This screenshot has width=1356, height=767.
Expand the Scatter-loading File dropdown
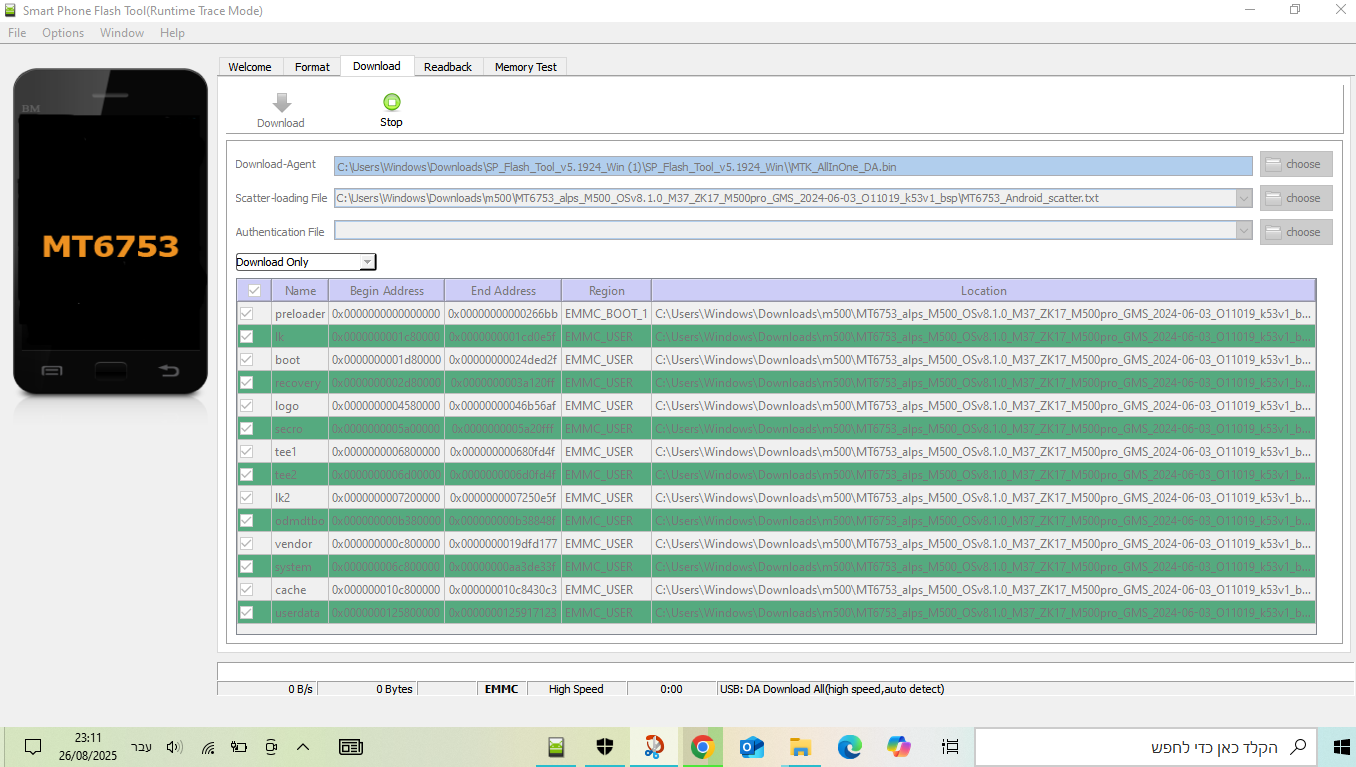1244,198
